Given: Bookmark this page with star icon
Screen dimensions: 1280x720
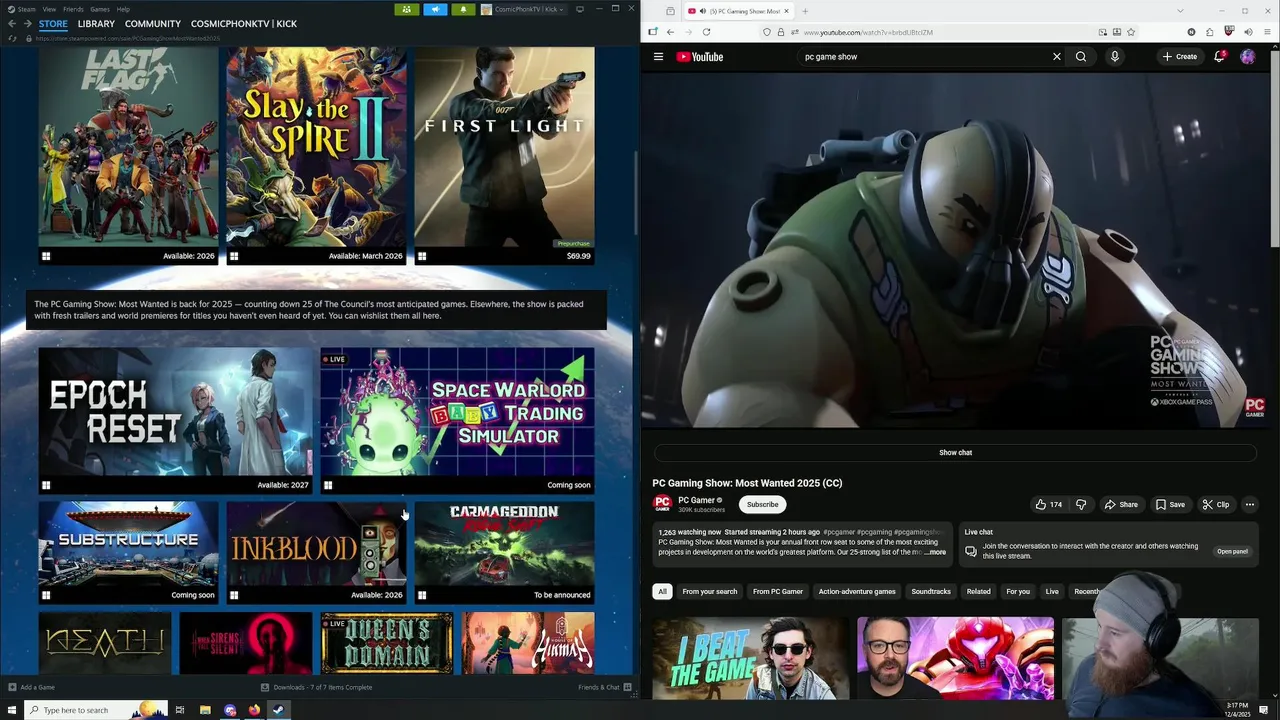Looking at the screenshot, I should pos(1131,32).
